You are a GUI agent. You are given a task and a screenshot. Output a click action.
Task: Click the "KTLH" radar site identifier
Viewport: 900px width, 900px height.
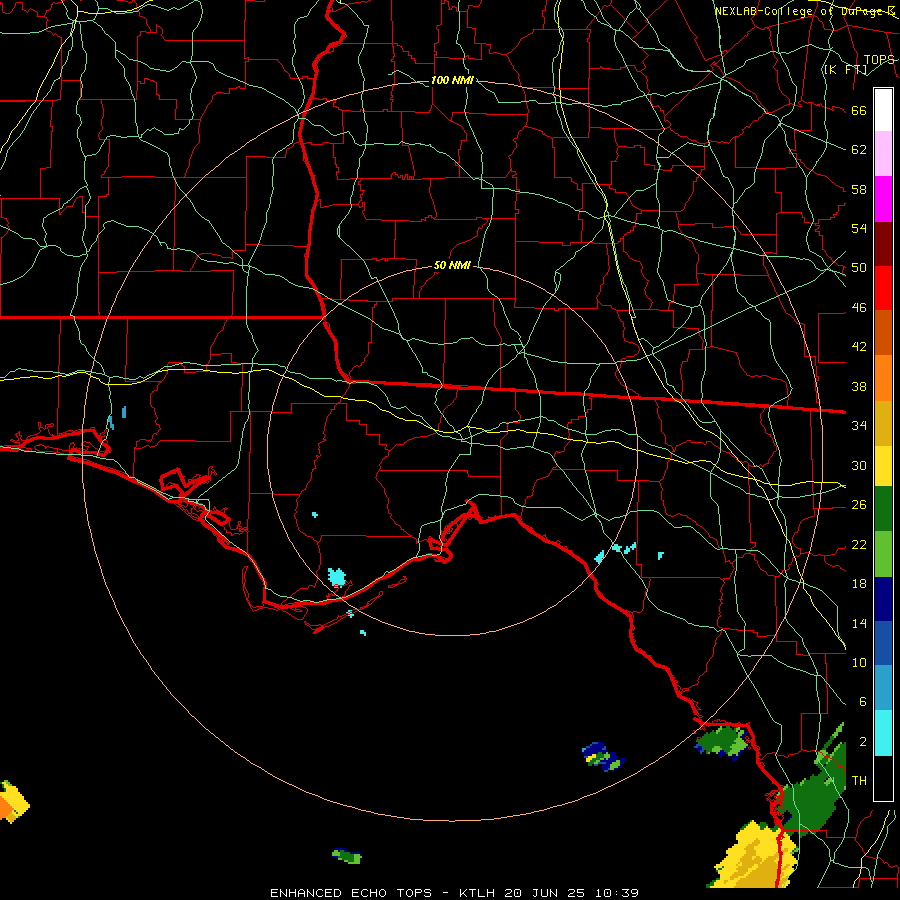pyautogui.click(x=478, y=893)
